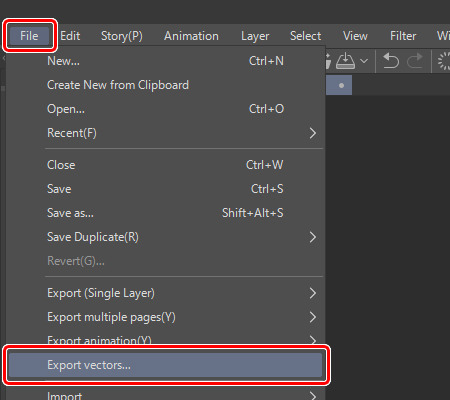Select Create New from Clipboard

166,85
